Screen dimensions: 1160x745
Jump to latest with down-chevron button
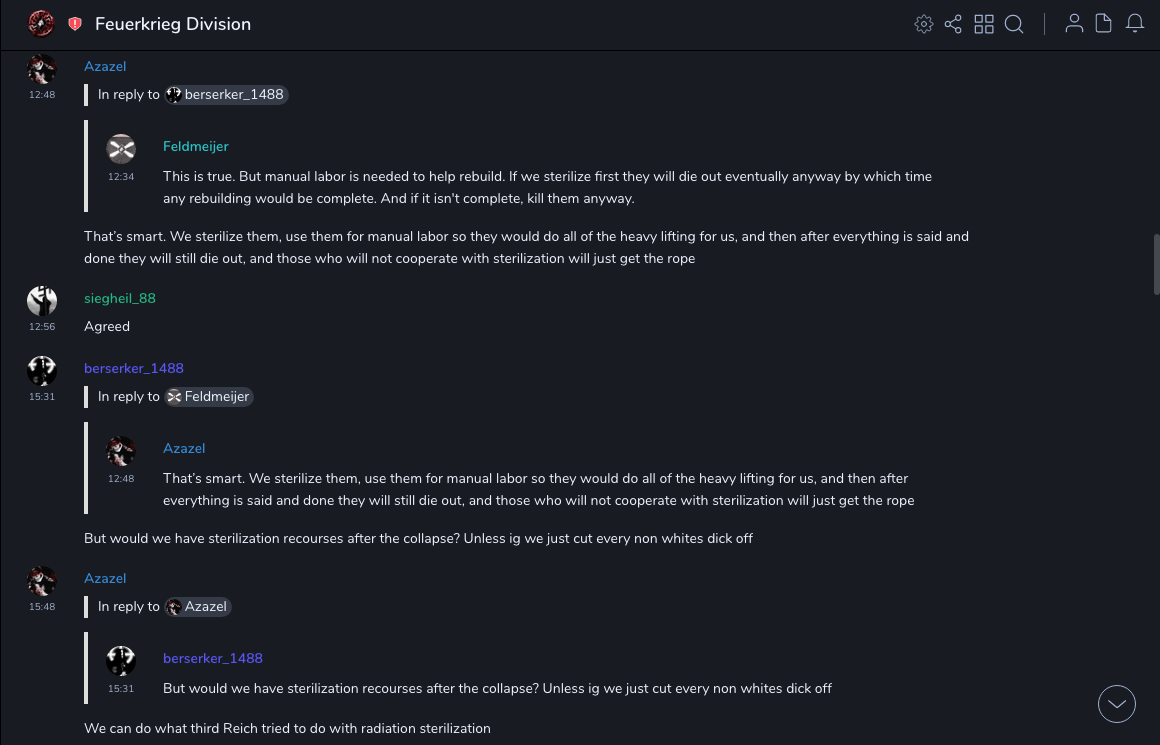[x=1117, y=704]
